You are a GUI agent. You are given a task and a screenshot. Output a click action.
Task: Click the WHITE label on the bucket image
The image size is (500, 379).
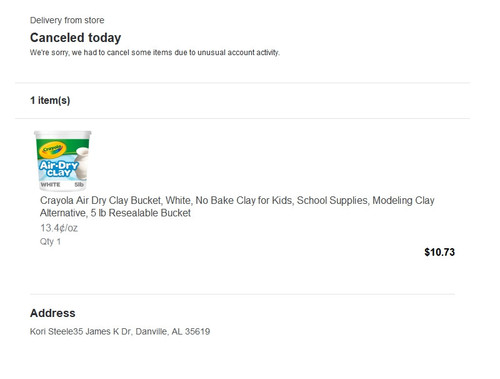[x=50, y=185]
